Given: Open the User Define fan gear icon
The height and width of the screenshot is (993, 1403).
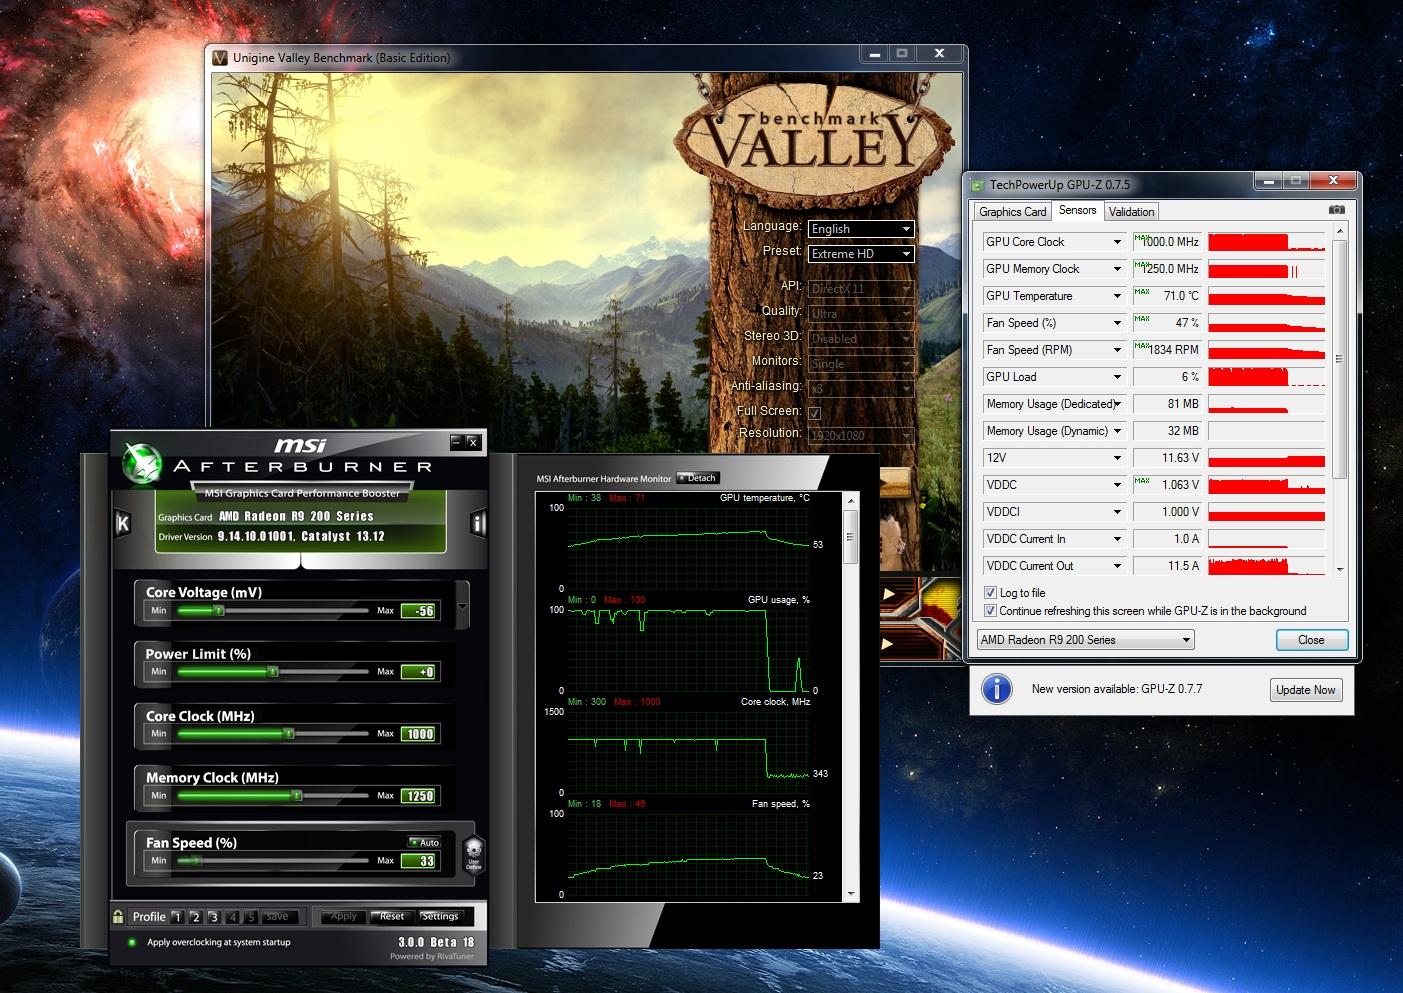Looking at the screenshot, I should pos(474,853).
